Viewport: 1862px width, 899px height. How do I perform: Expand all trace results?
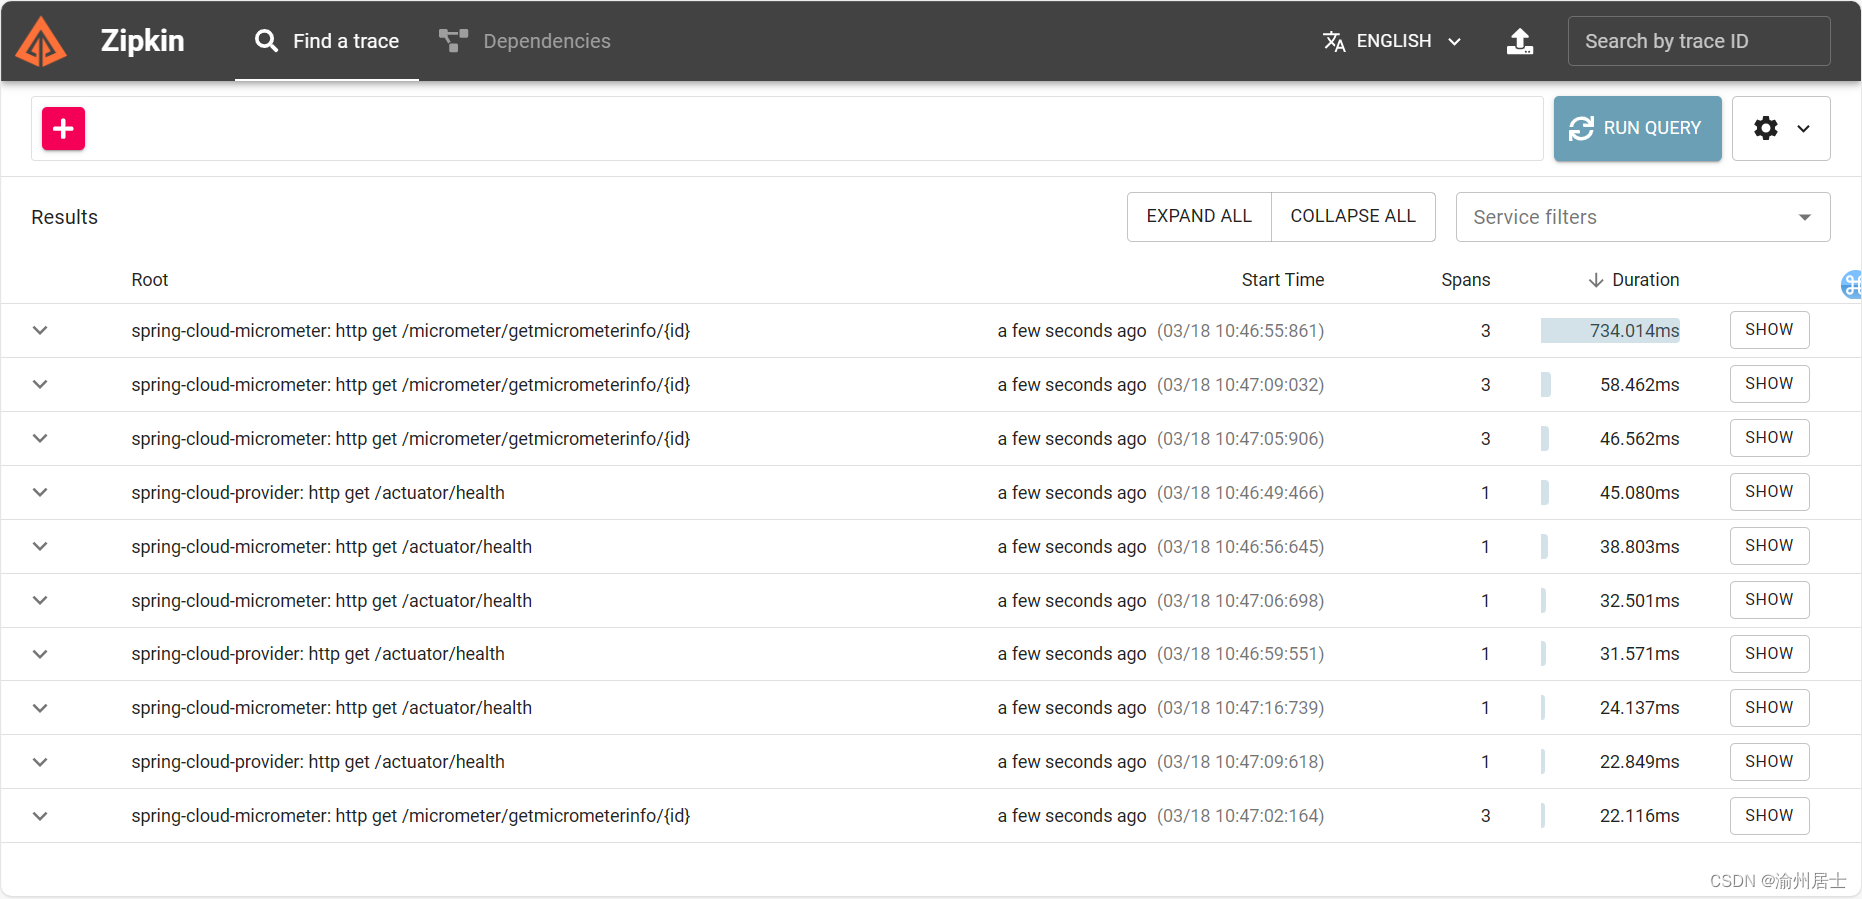[1199, 216]
